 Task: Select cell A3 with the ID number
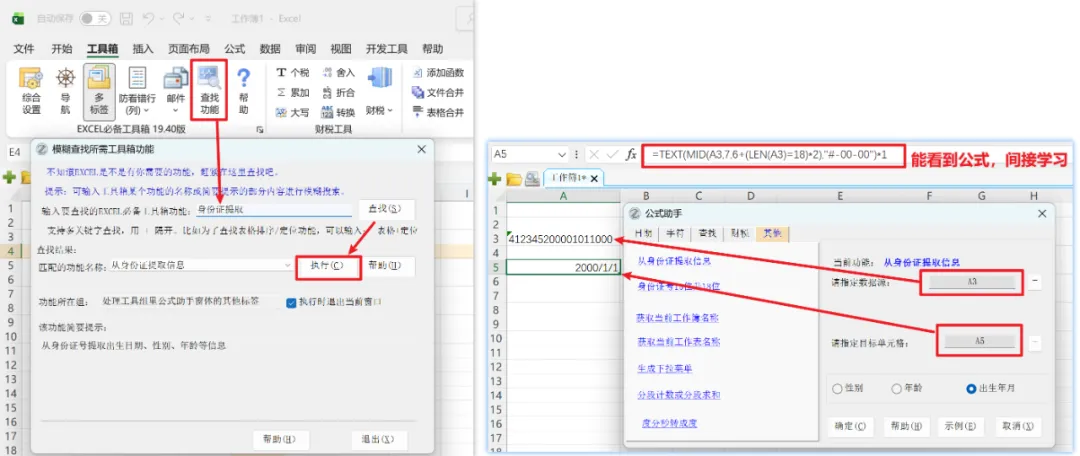[562, 239]
